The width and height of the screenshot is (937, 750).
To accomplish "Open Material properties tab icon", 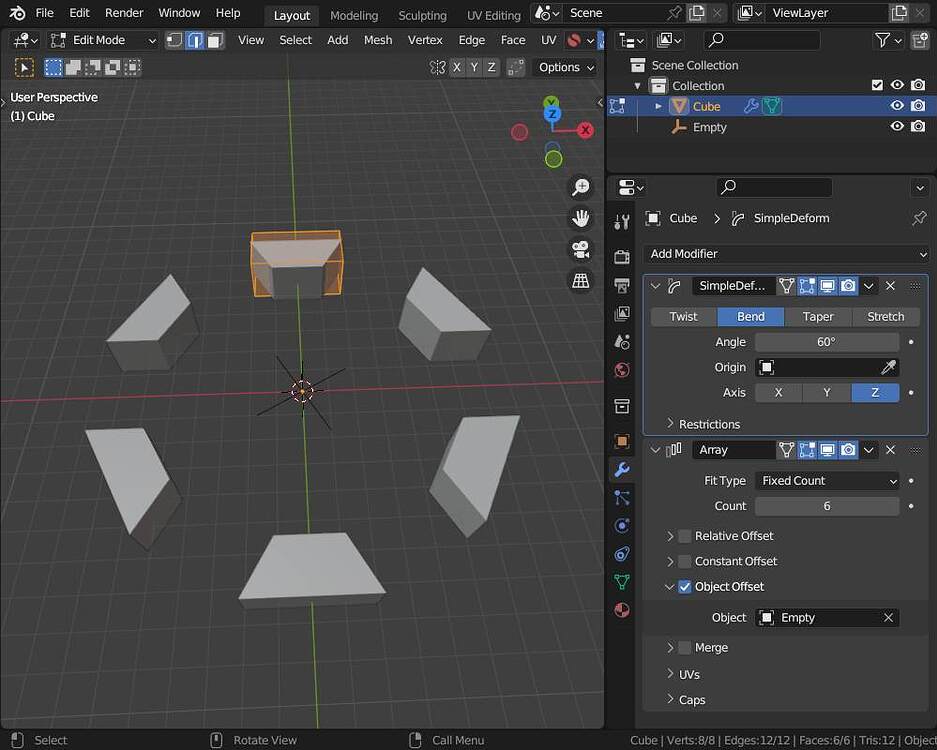I will 621,610.
